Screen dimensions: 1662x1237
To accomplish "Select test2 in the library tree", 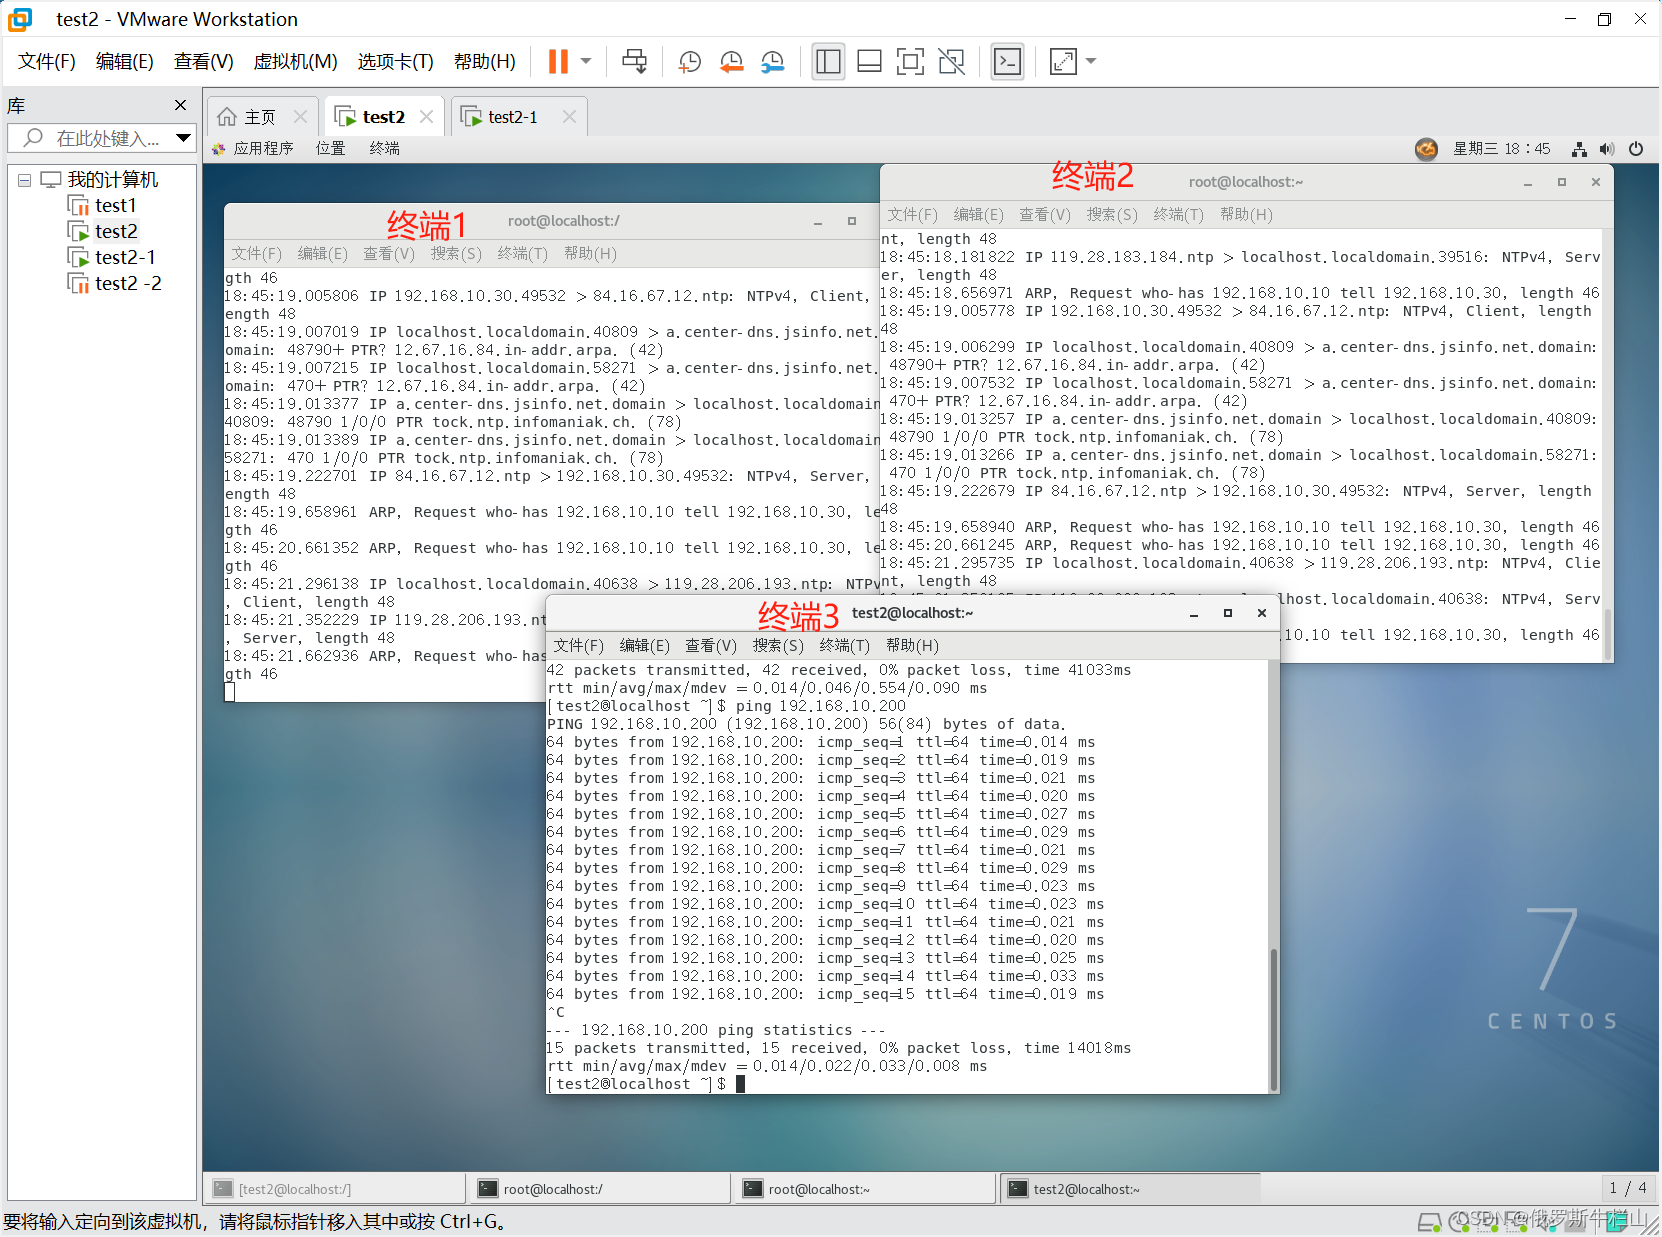I will tap(116, 232).
